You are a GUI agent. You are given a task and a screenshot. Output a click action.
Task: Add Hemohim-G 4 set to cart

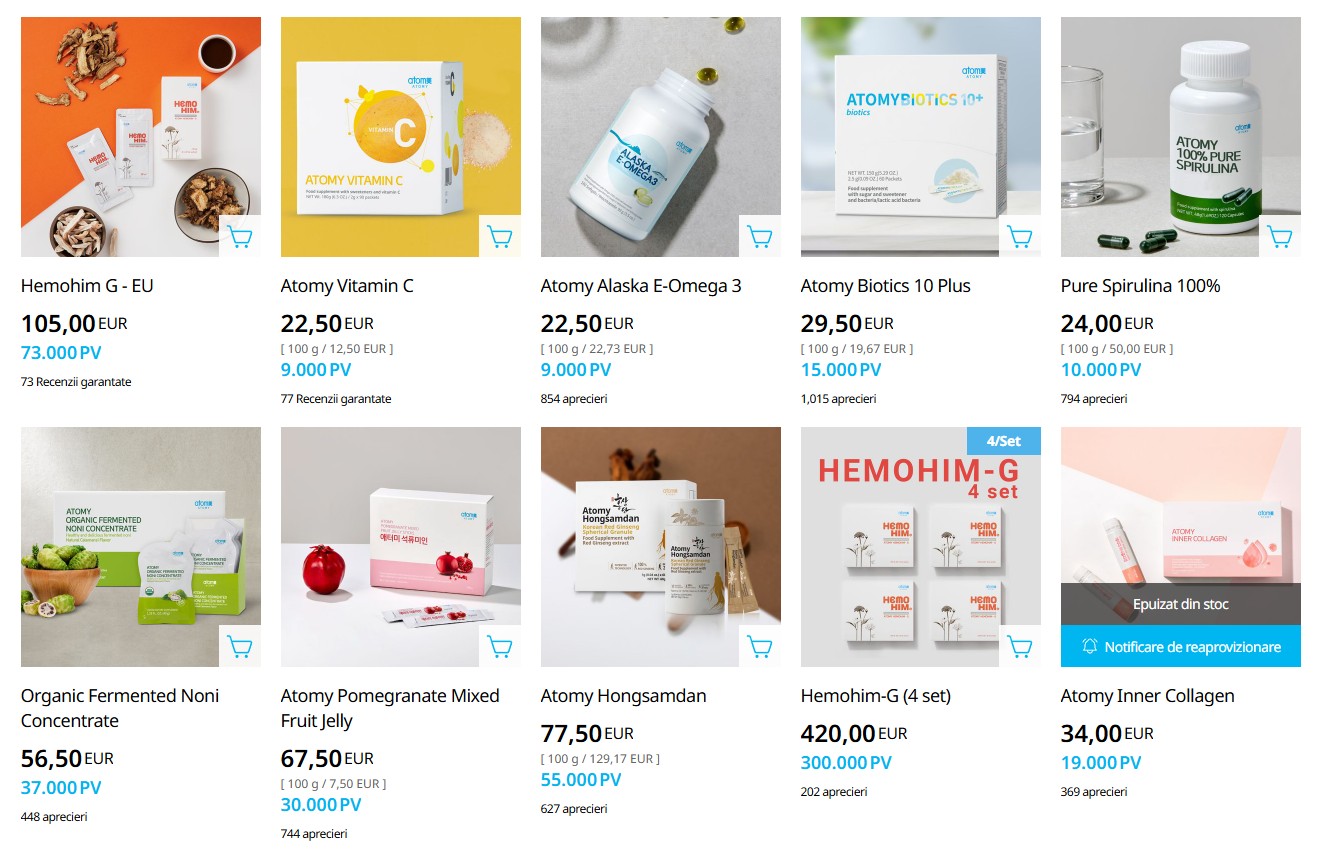coord(1020,647)
